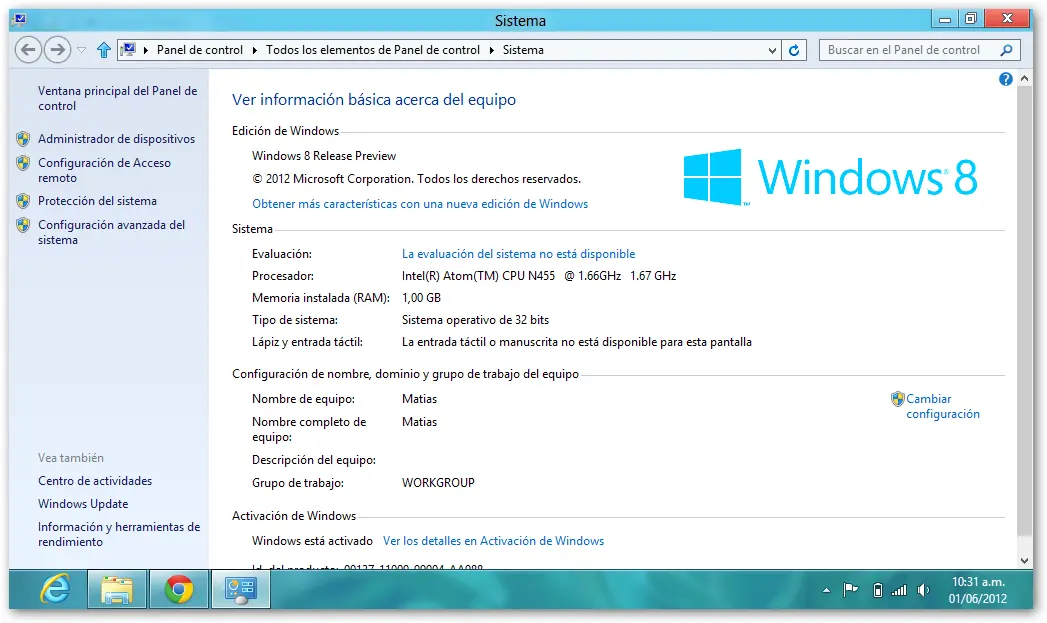The image size is (1047, 623).
Task: Open Ver los detalles en Activación de Windows
Action: [x=493, y=541]
